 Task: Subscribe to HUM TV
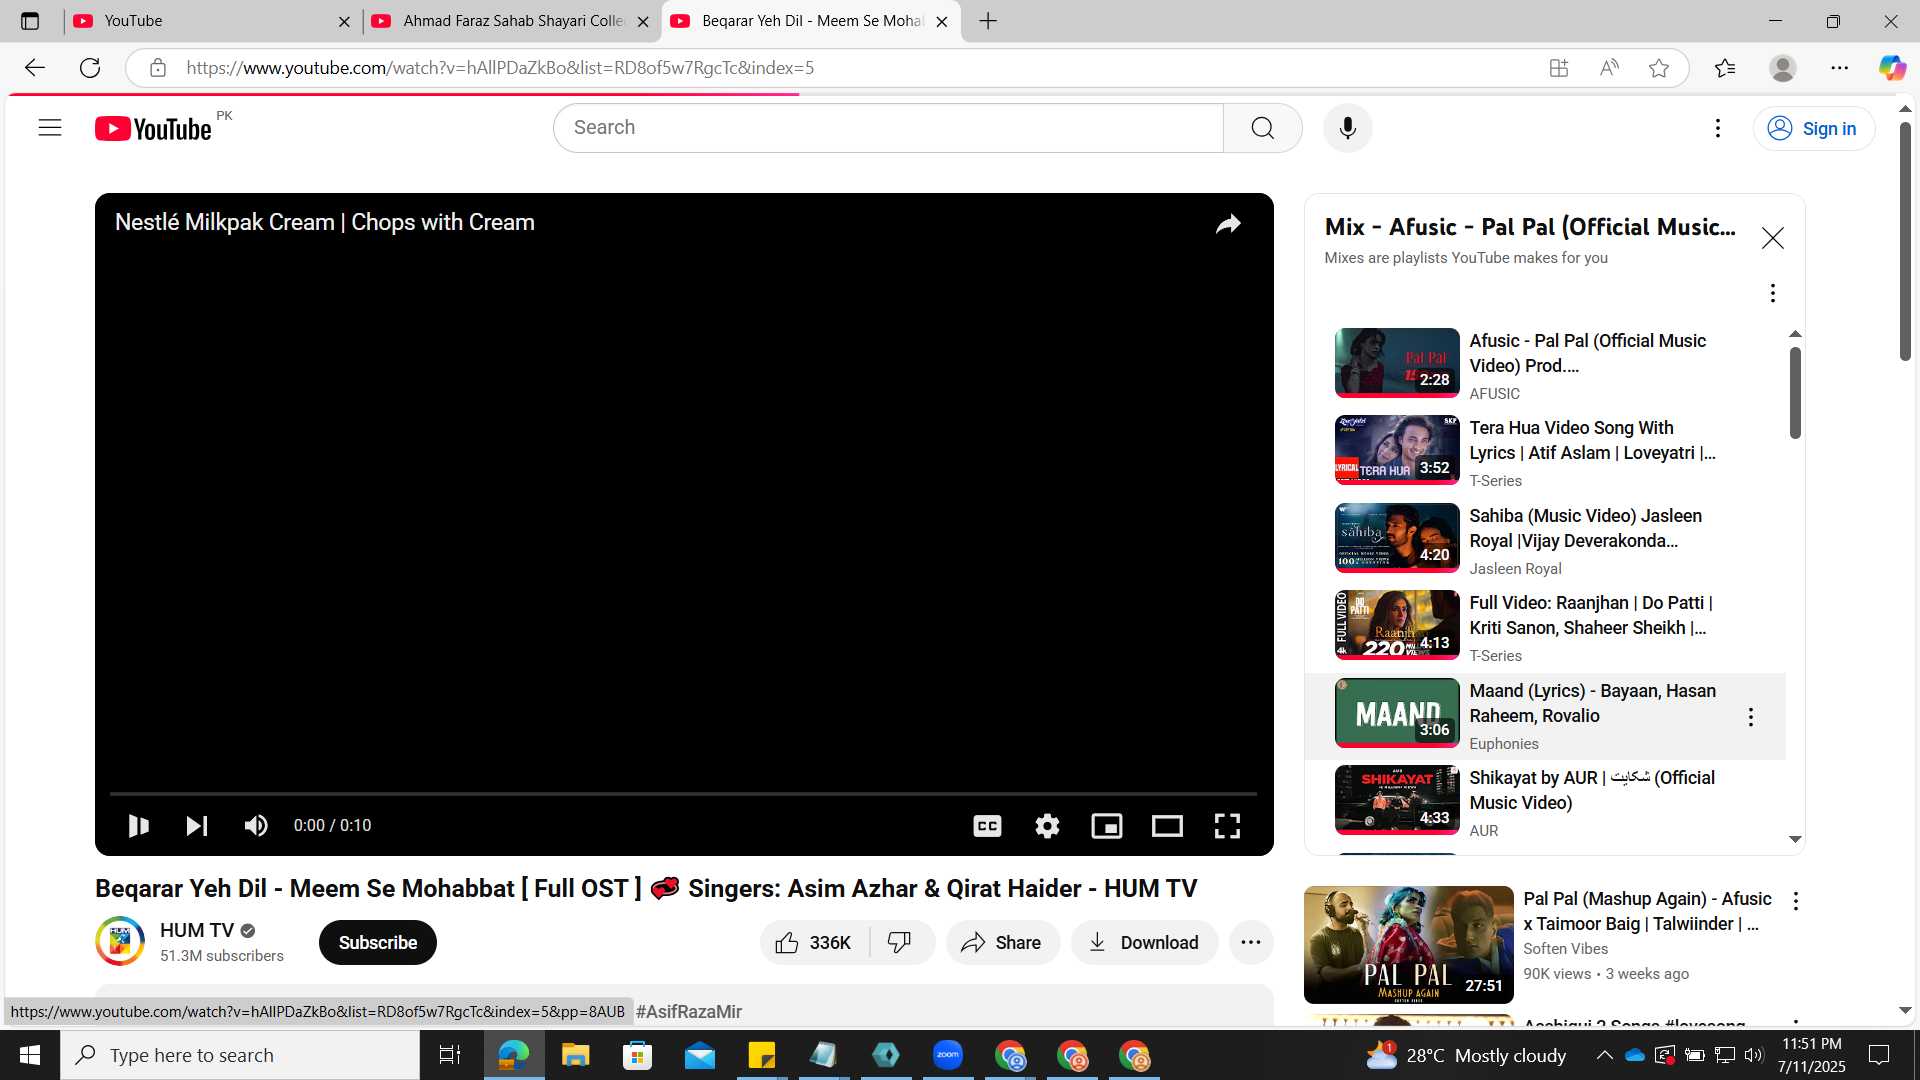[378, 943]
